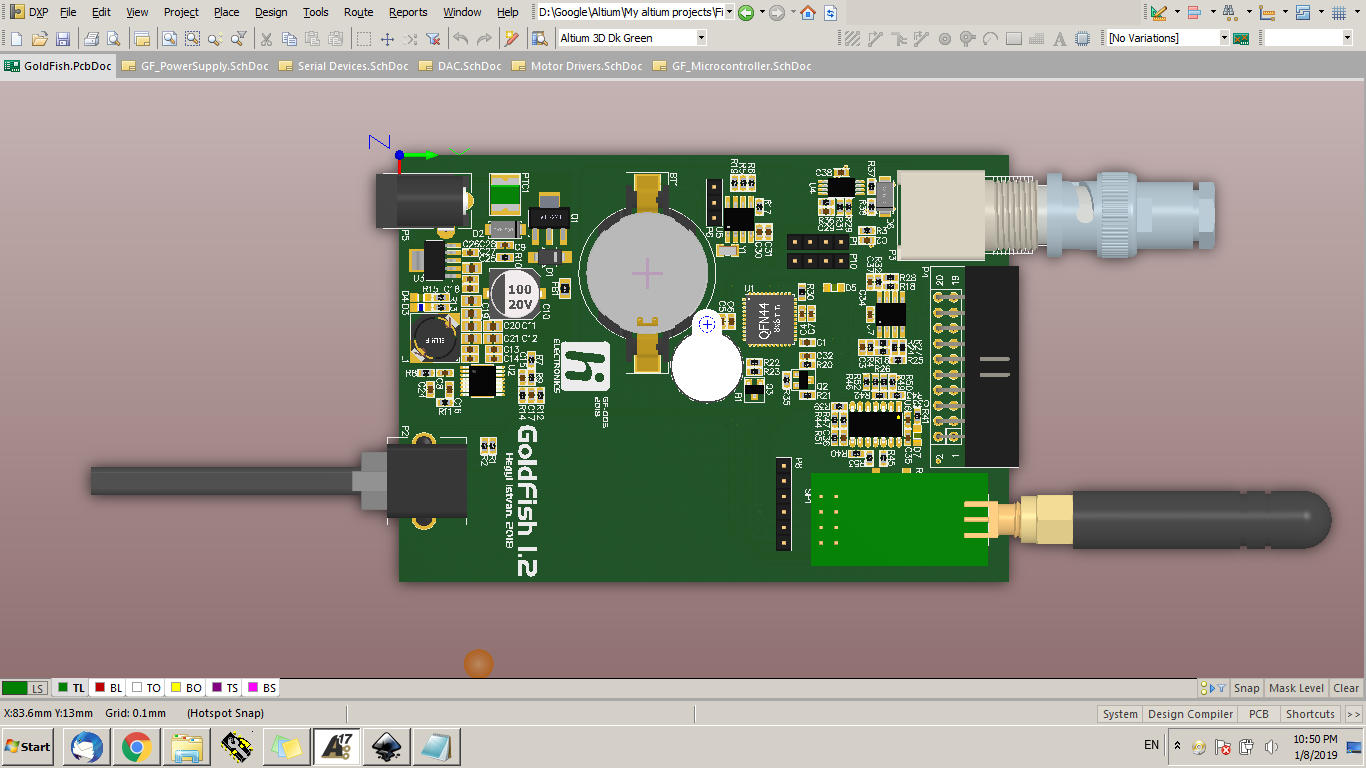Open Inkscape from the taskbar
The image size is (1366, 768).
[387, 746]
